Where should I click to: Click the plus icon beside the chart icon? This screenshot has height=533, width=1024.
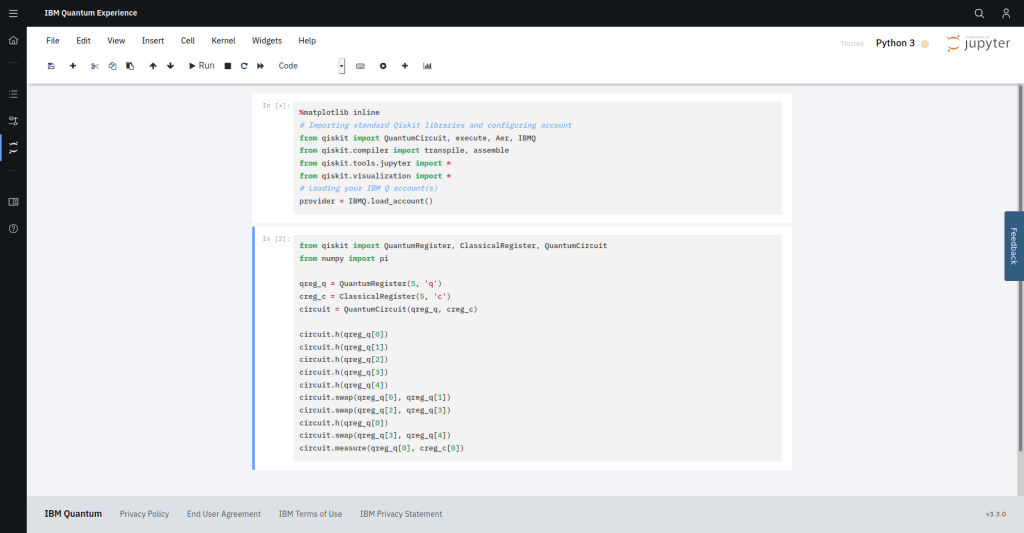405,66
